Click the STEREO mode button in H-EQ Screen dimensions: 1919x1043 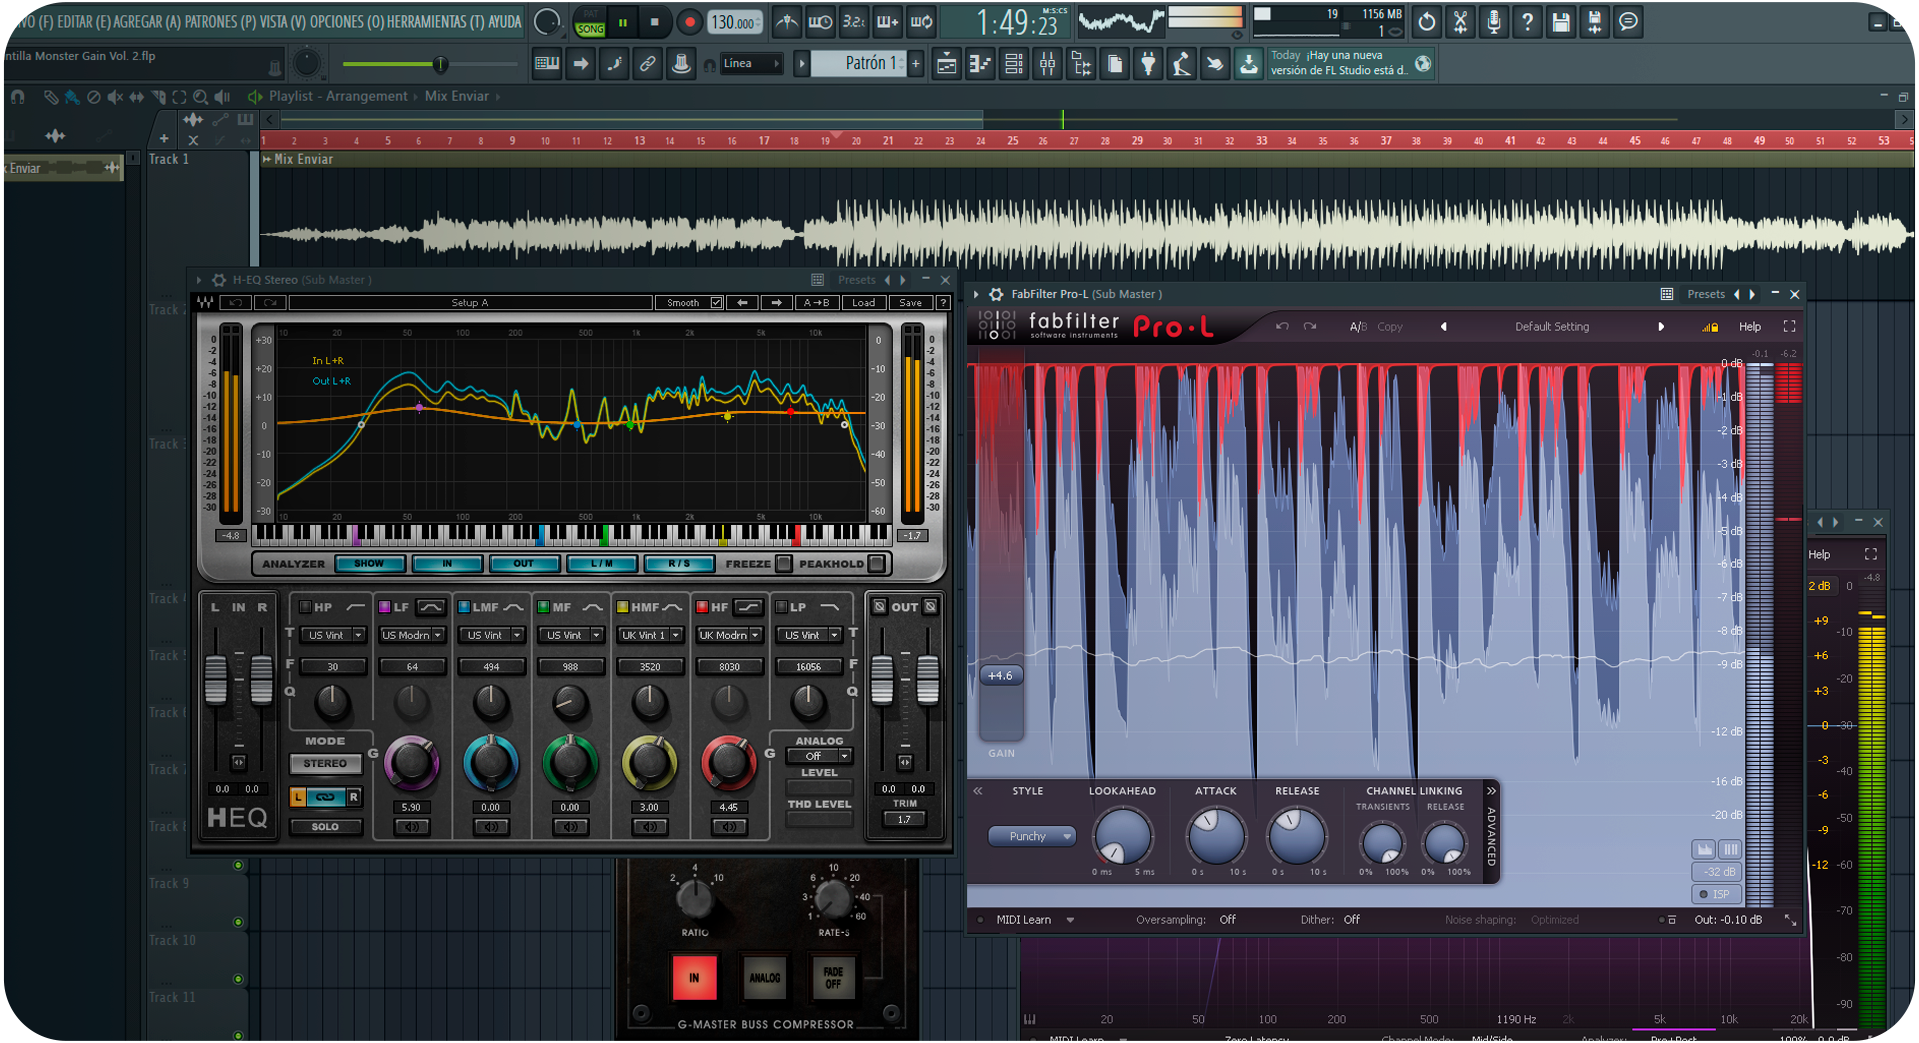[x=325, y=764]
